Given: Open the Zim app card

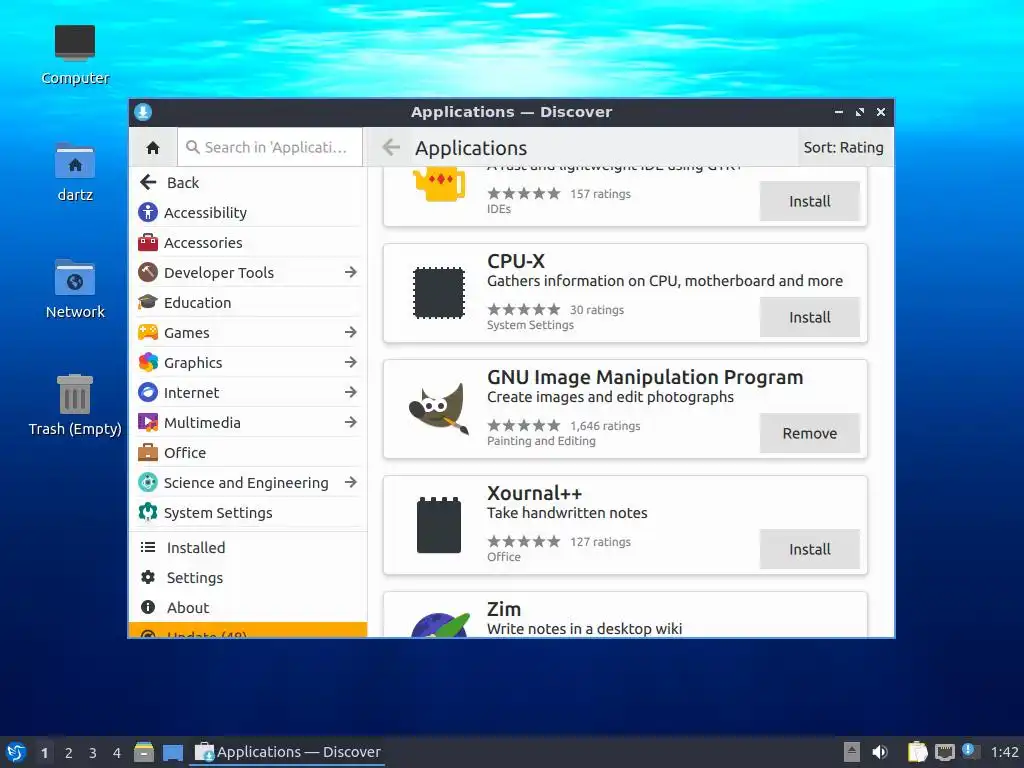Looking at the screenshot, I should click(625, 615).
